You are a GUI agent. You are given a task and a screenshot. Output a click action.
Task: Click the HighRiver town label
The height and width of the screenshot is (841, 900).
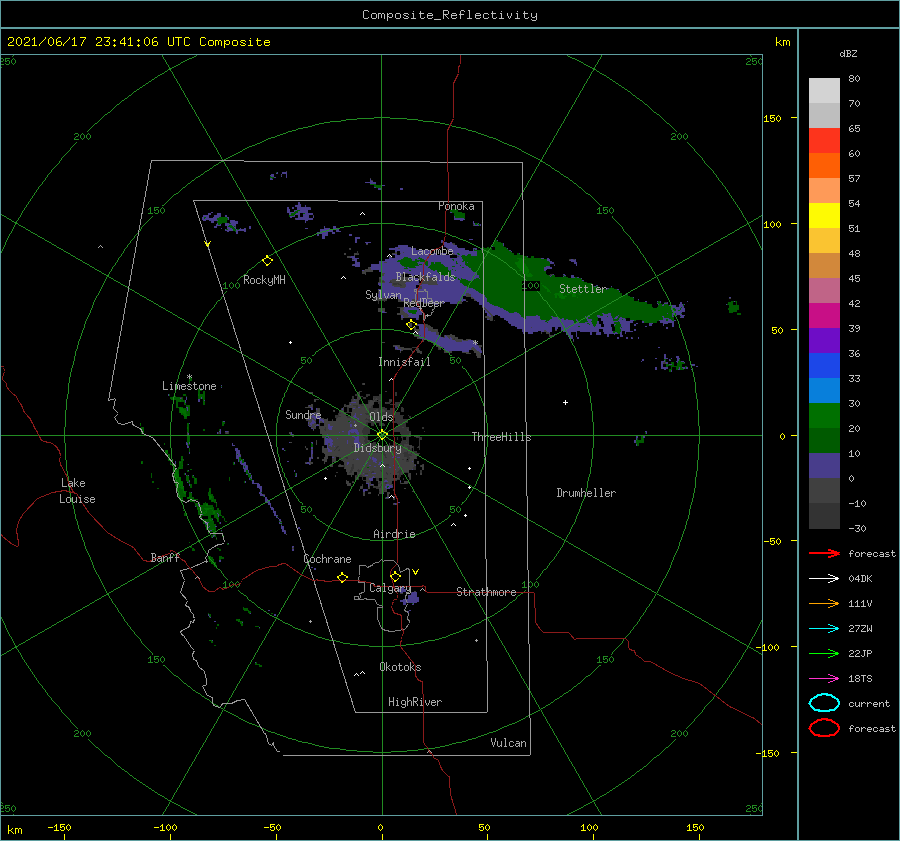pos(415,702)
